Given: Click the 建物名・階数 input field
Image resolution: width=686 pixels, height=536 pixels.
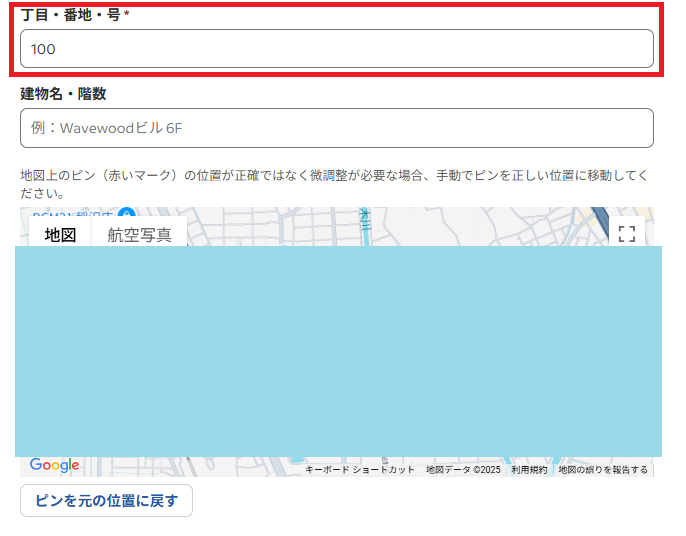Looking at the screenshot, I should (336, 128).
